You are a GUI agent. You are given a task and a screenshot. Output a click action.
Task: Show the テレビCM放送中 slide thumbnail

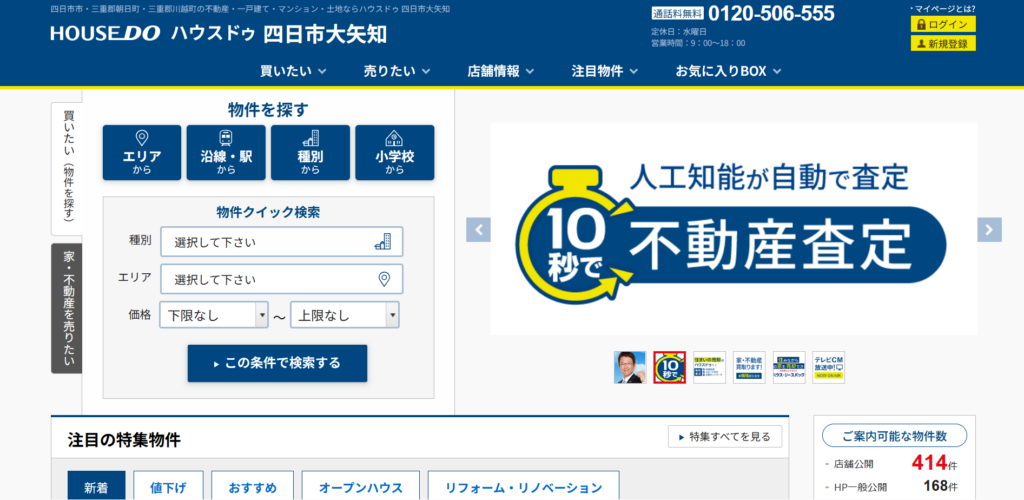[829, 367]
